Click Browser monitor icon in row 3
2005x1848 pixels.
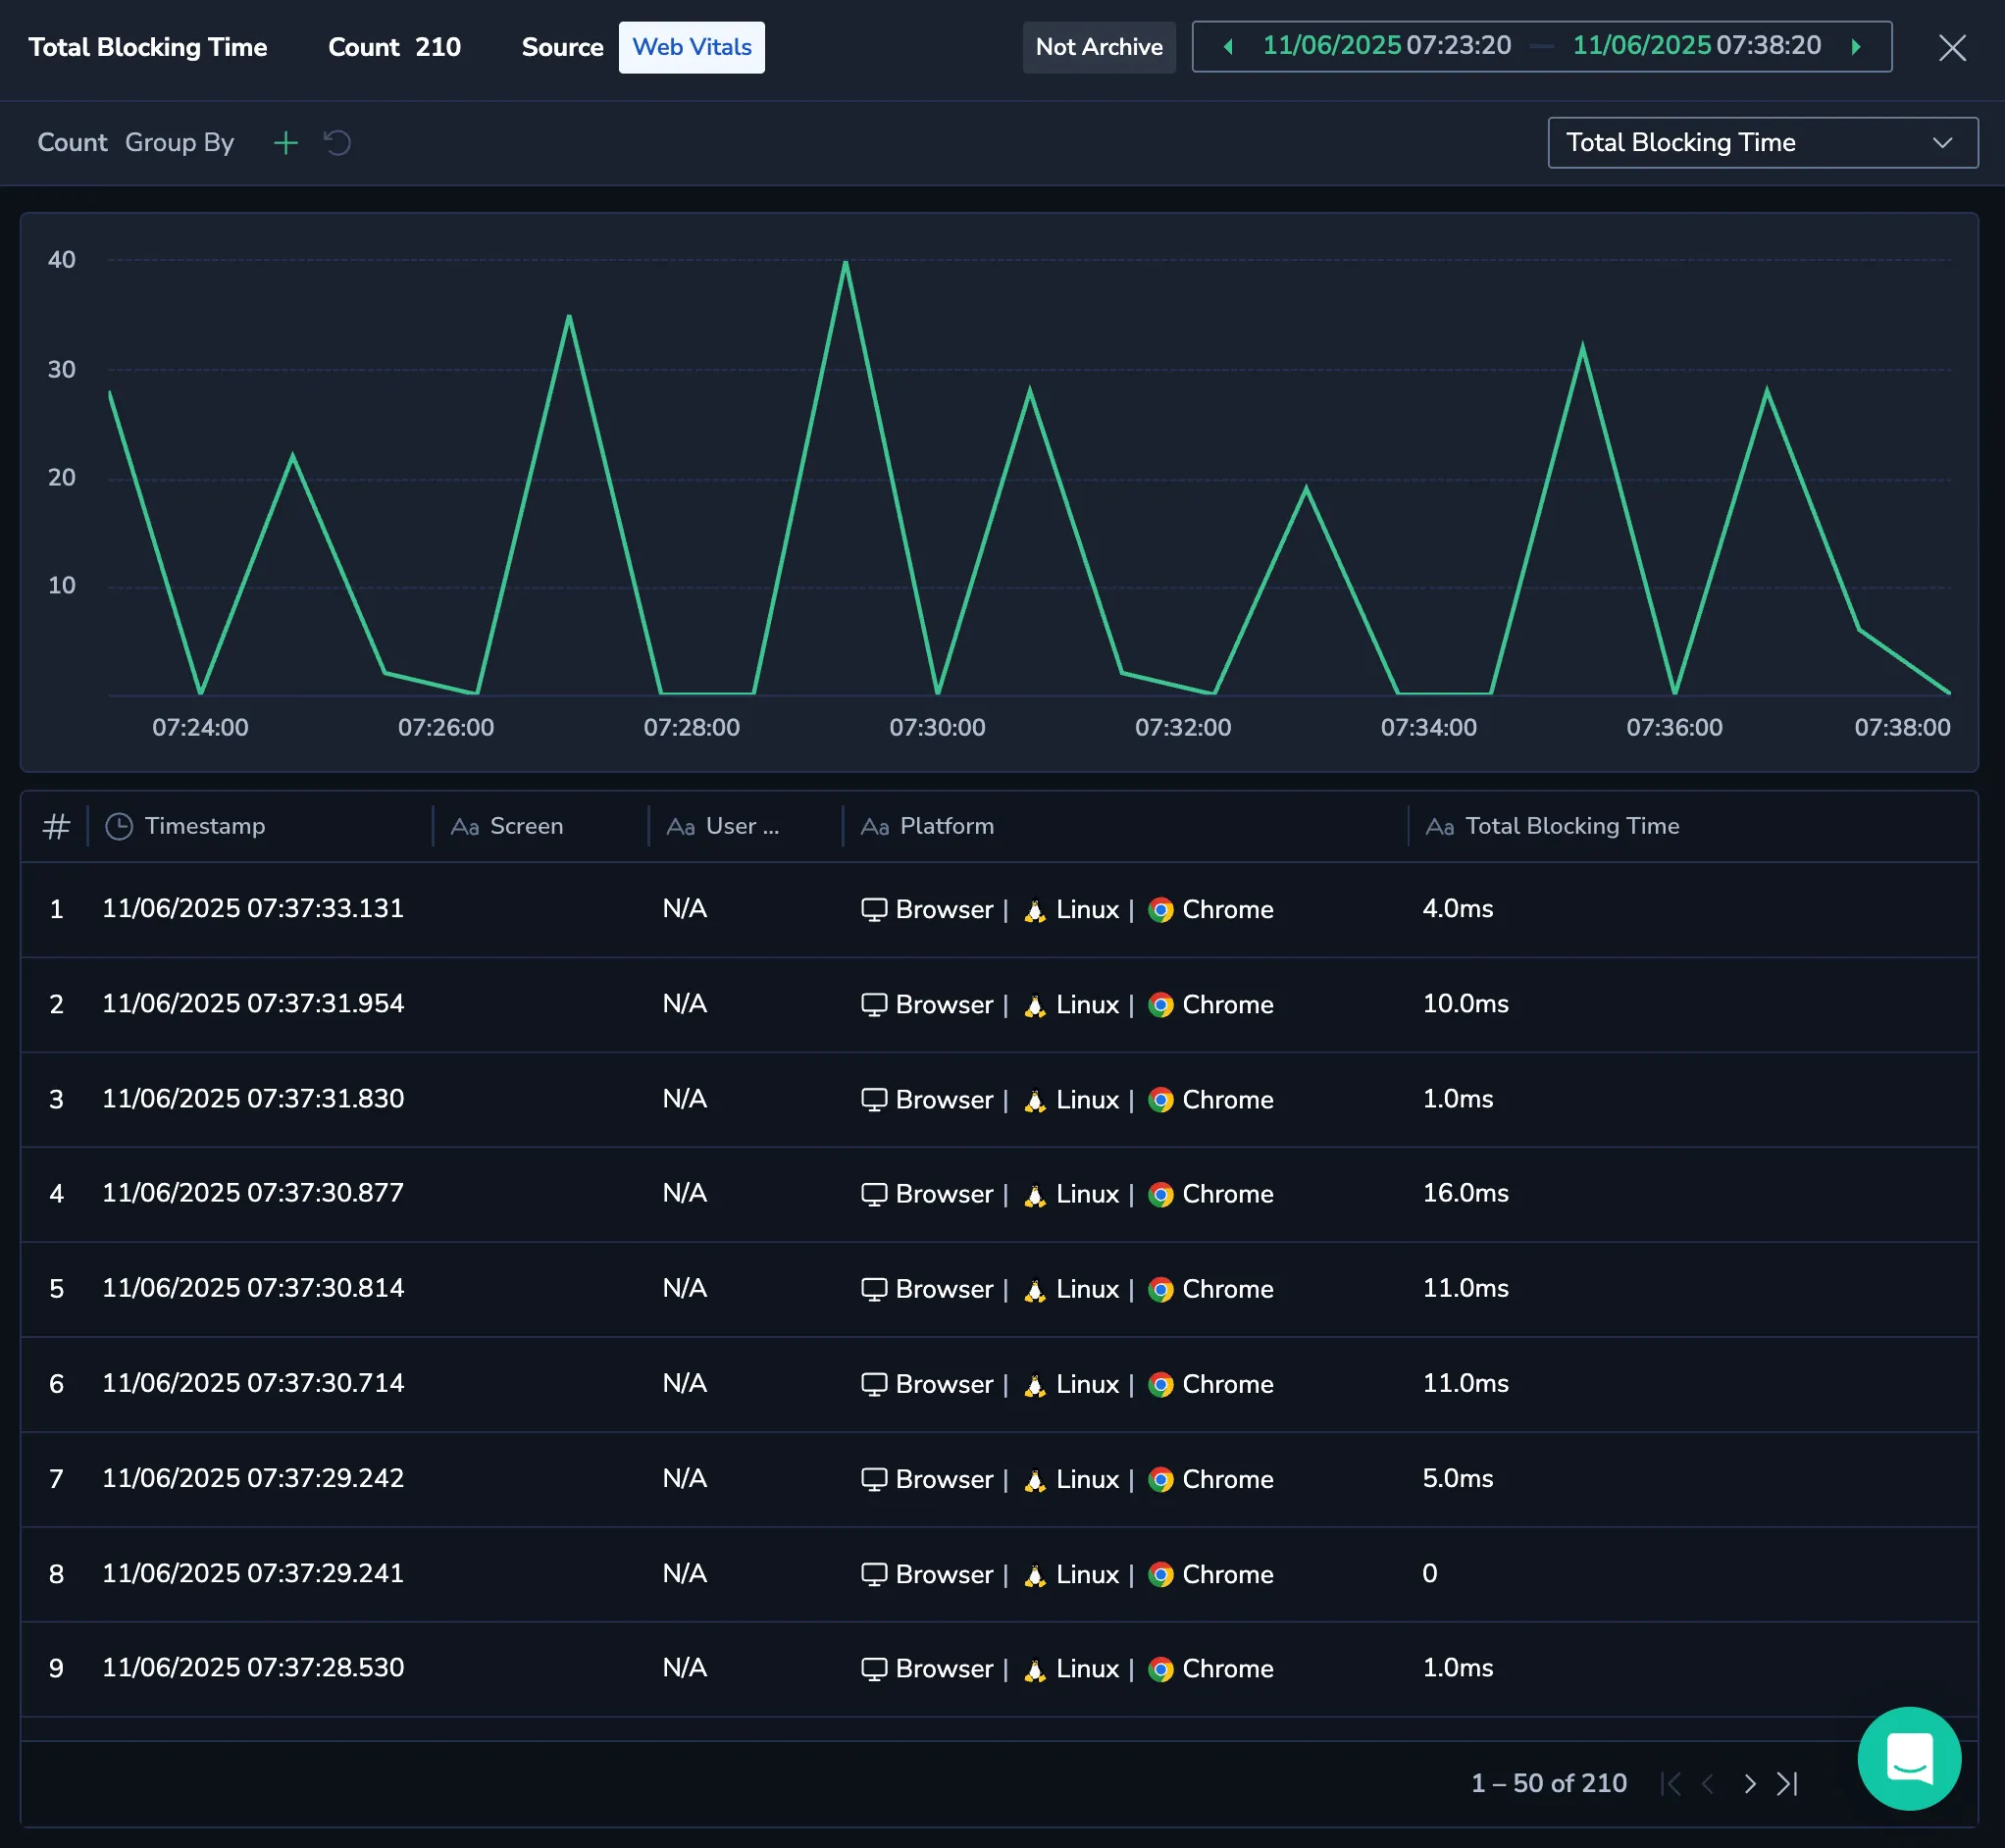(x=874, y=1100)
